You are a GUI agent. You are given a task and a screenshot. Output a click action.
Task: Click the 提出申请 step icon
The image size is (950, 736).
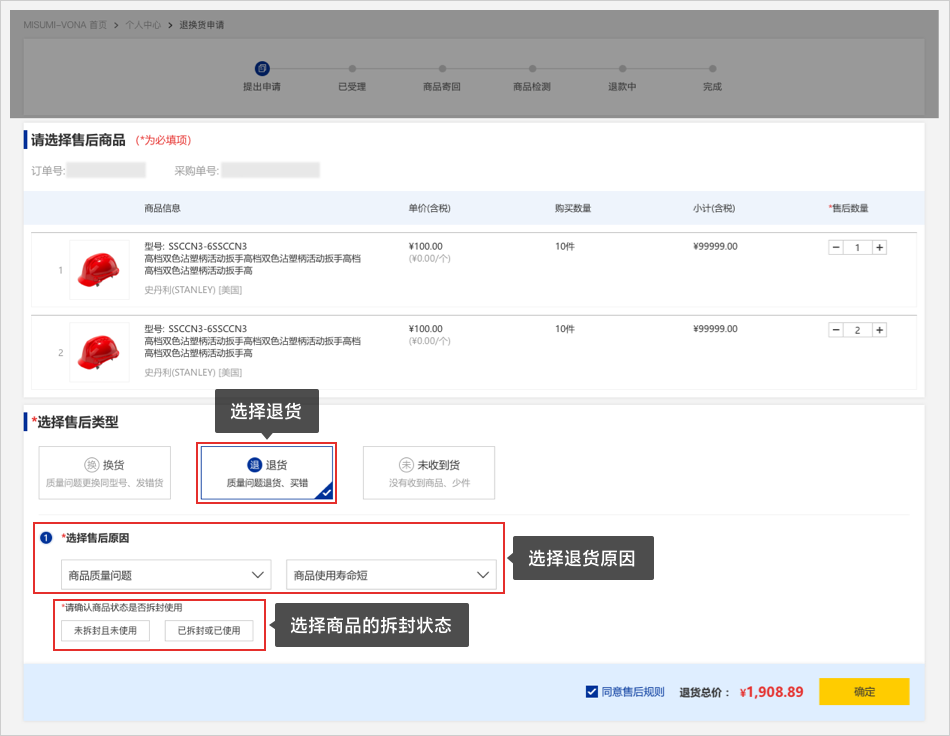pos(262,68)
